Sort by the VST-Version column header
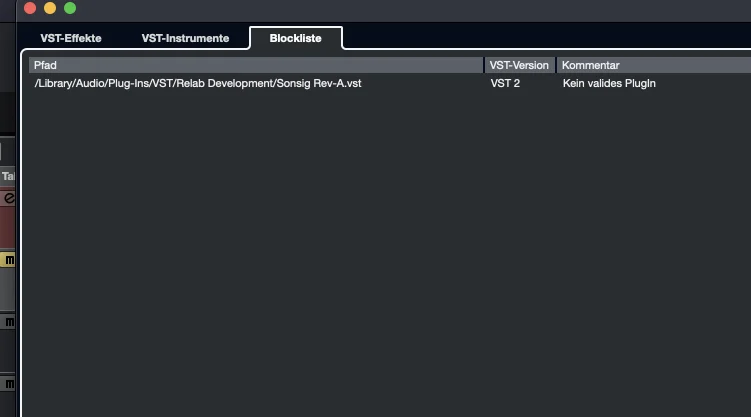This screenshot has height=417, width=751. pos(519,65)
